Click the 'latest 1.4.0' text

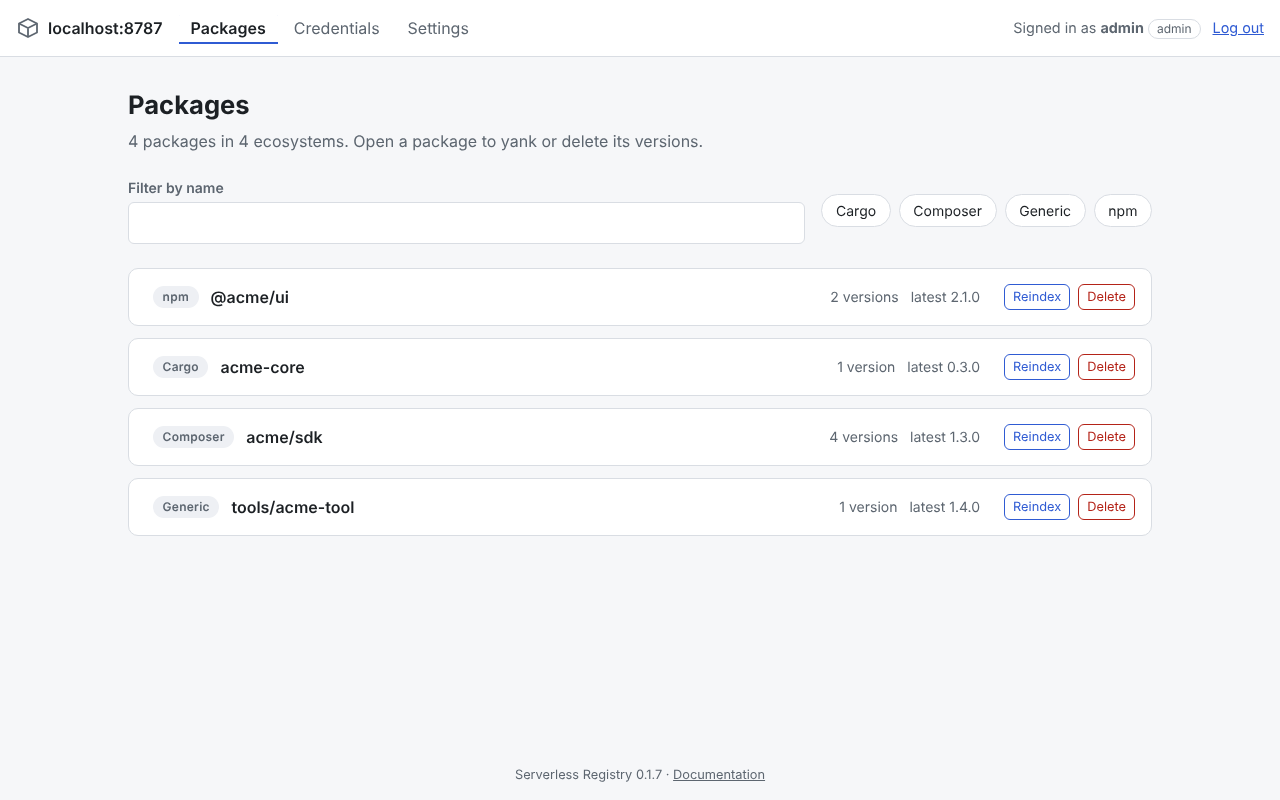945,507
